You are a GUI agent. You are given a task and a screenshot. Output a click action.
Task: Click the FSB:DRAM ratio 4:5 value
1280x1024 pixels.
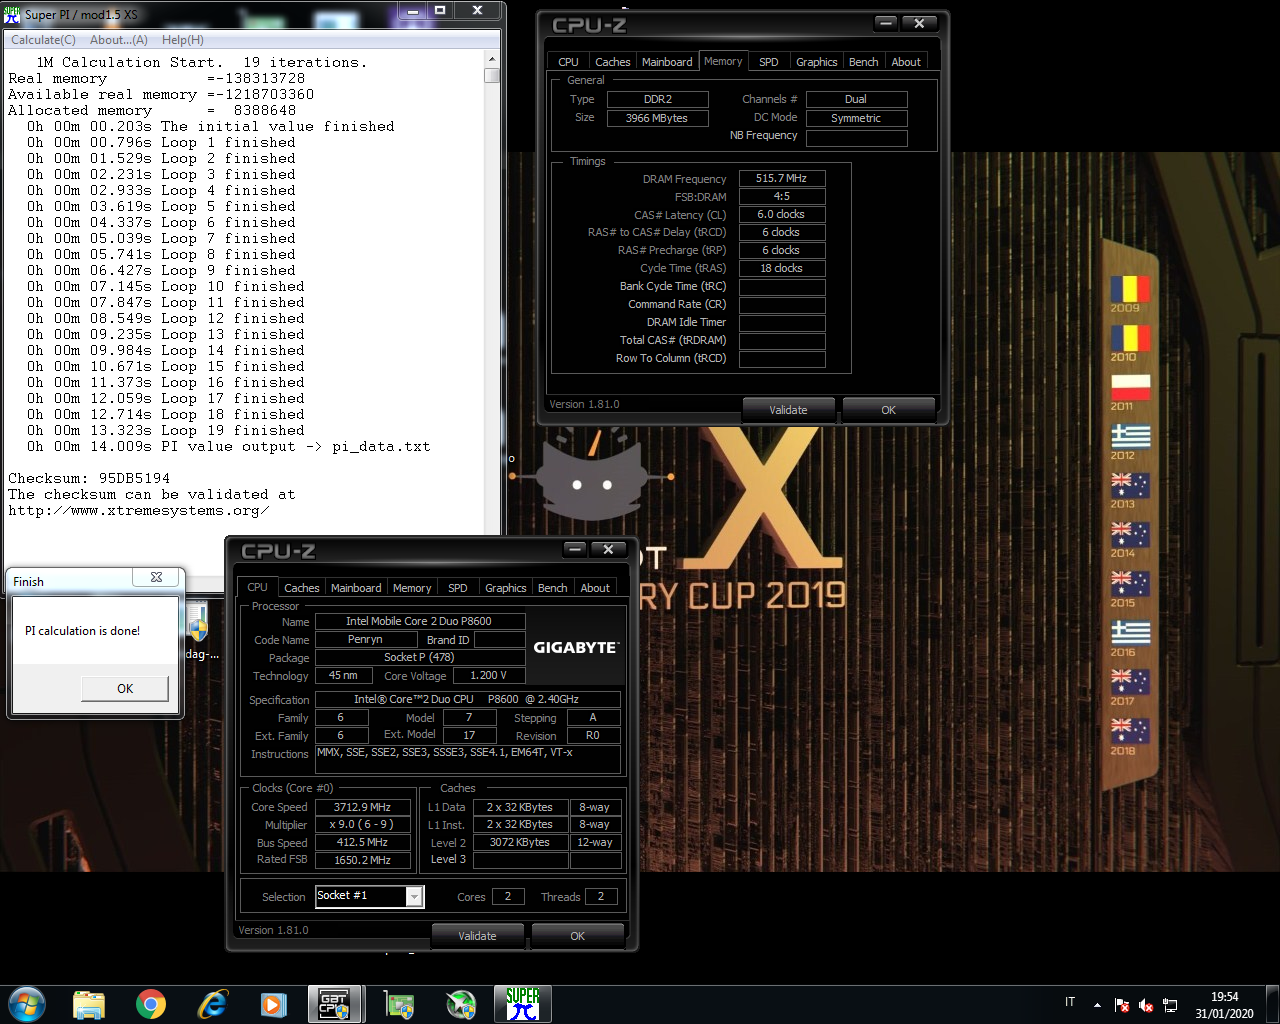pyautogui.click(x=782, y=196)
